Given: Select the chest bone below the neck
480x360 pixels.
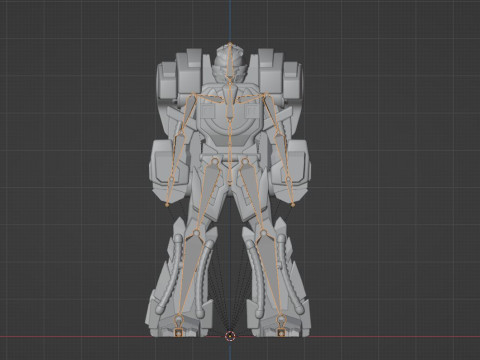Looking at the screenshot, I should [x=230, y=101].
